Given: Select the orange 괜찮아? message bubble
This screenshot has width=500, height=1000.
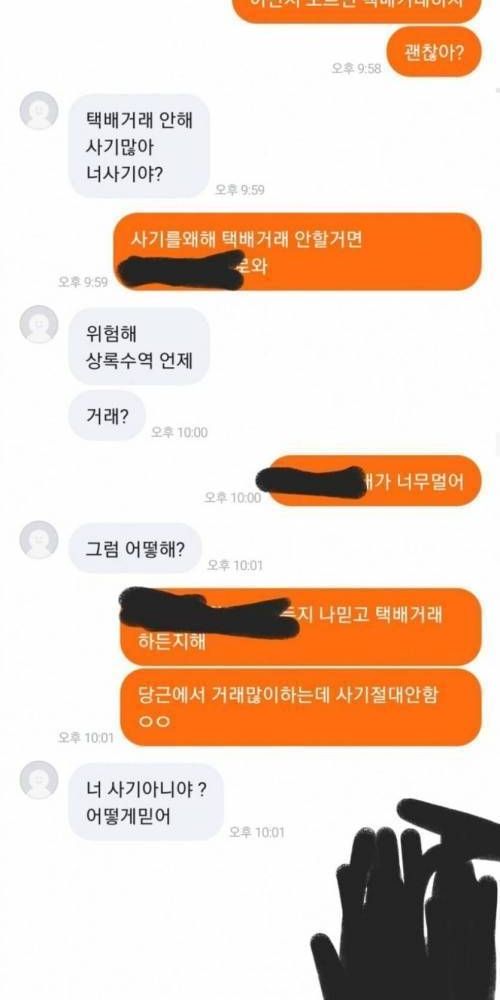Looking at the screenshot, I should tap(434, 52).
